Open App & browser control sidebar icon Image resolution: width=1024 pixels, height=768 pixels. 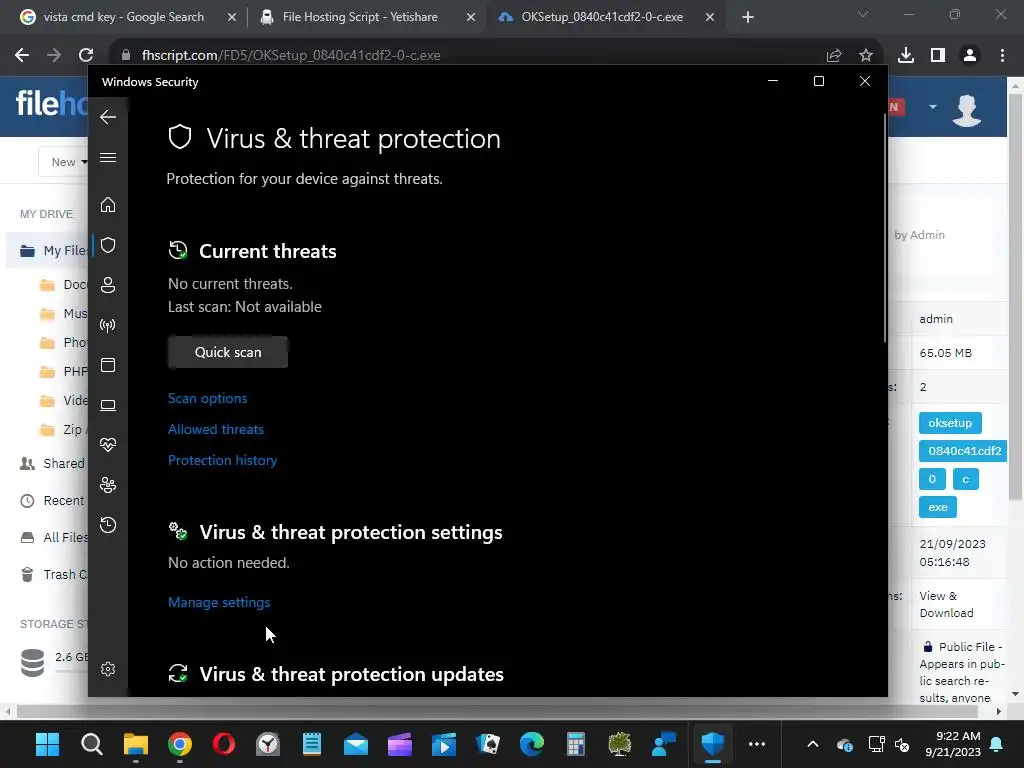click(x=108, y=365)
